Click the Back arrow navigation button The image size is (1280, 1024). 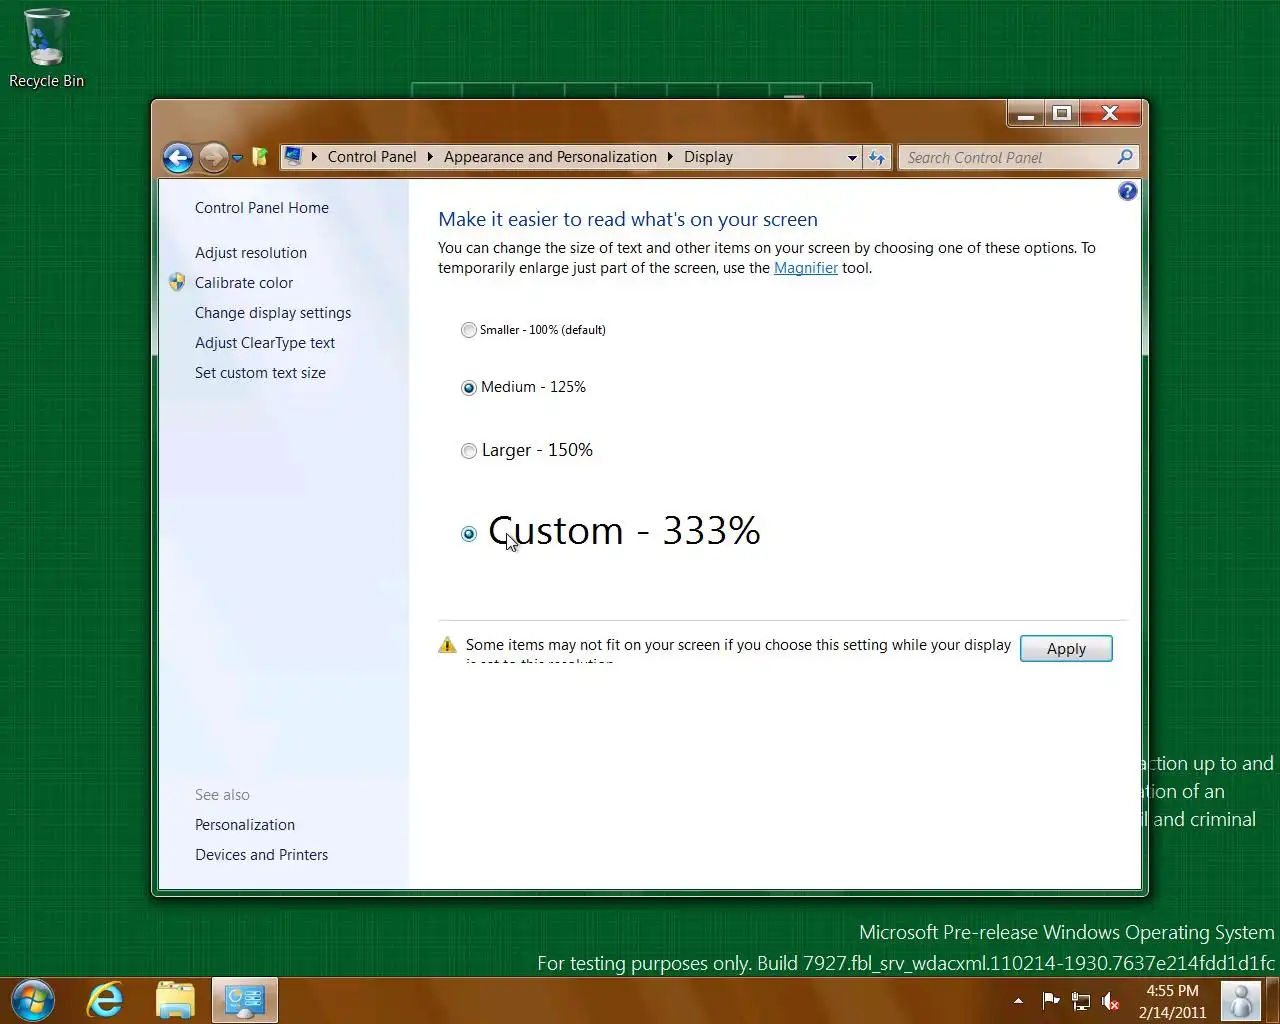[x=178, y=157]
